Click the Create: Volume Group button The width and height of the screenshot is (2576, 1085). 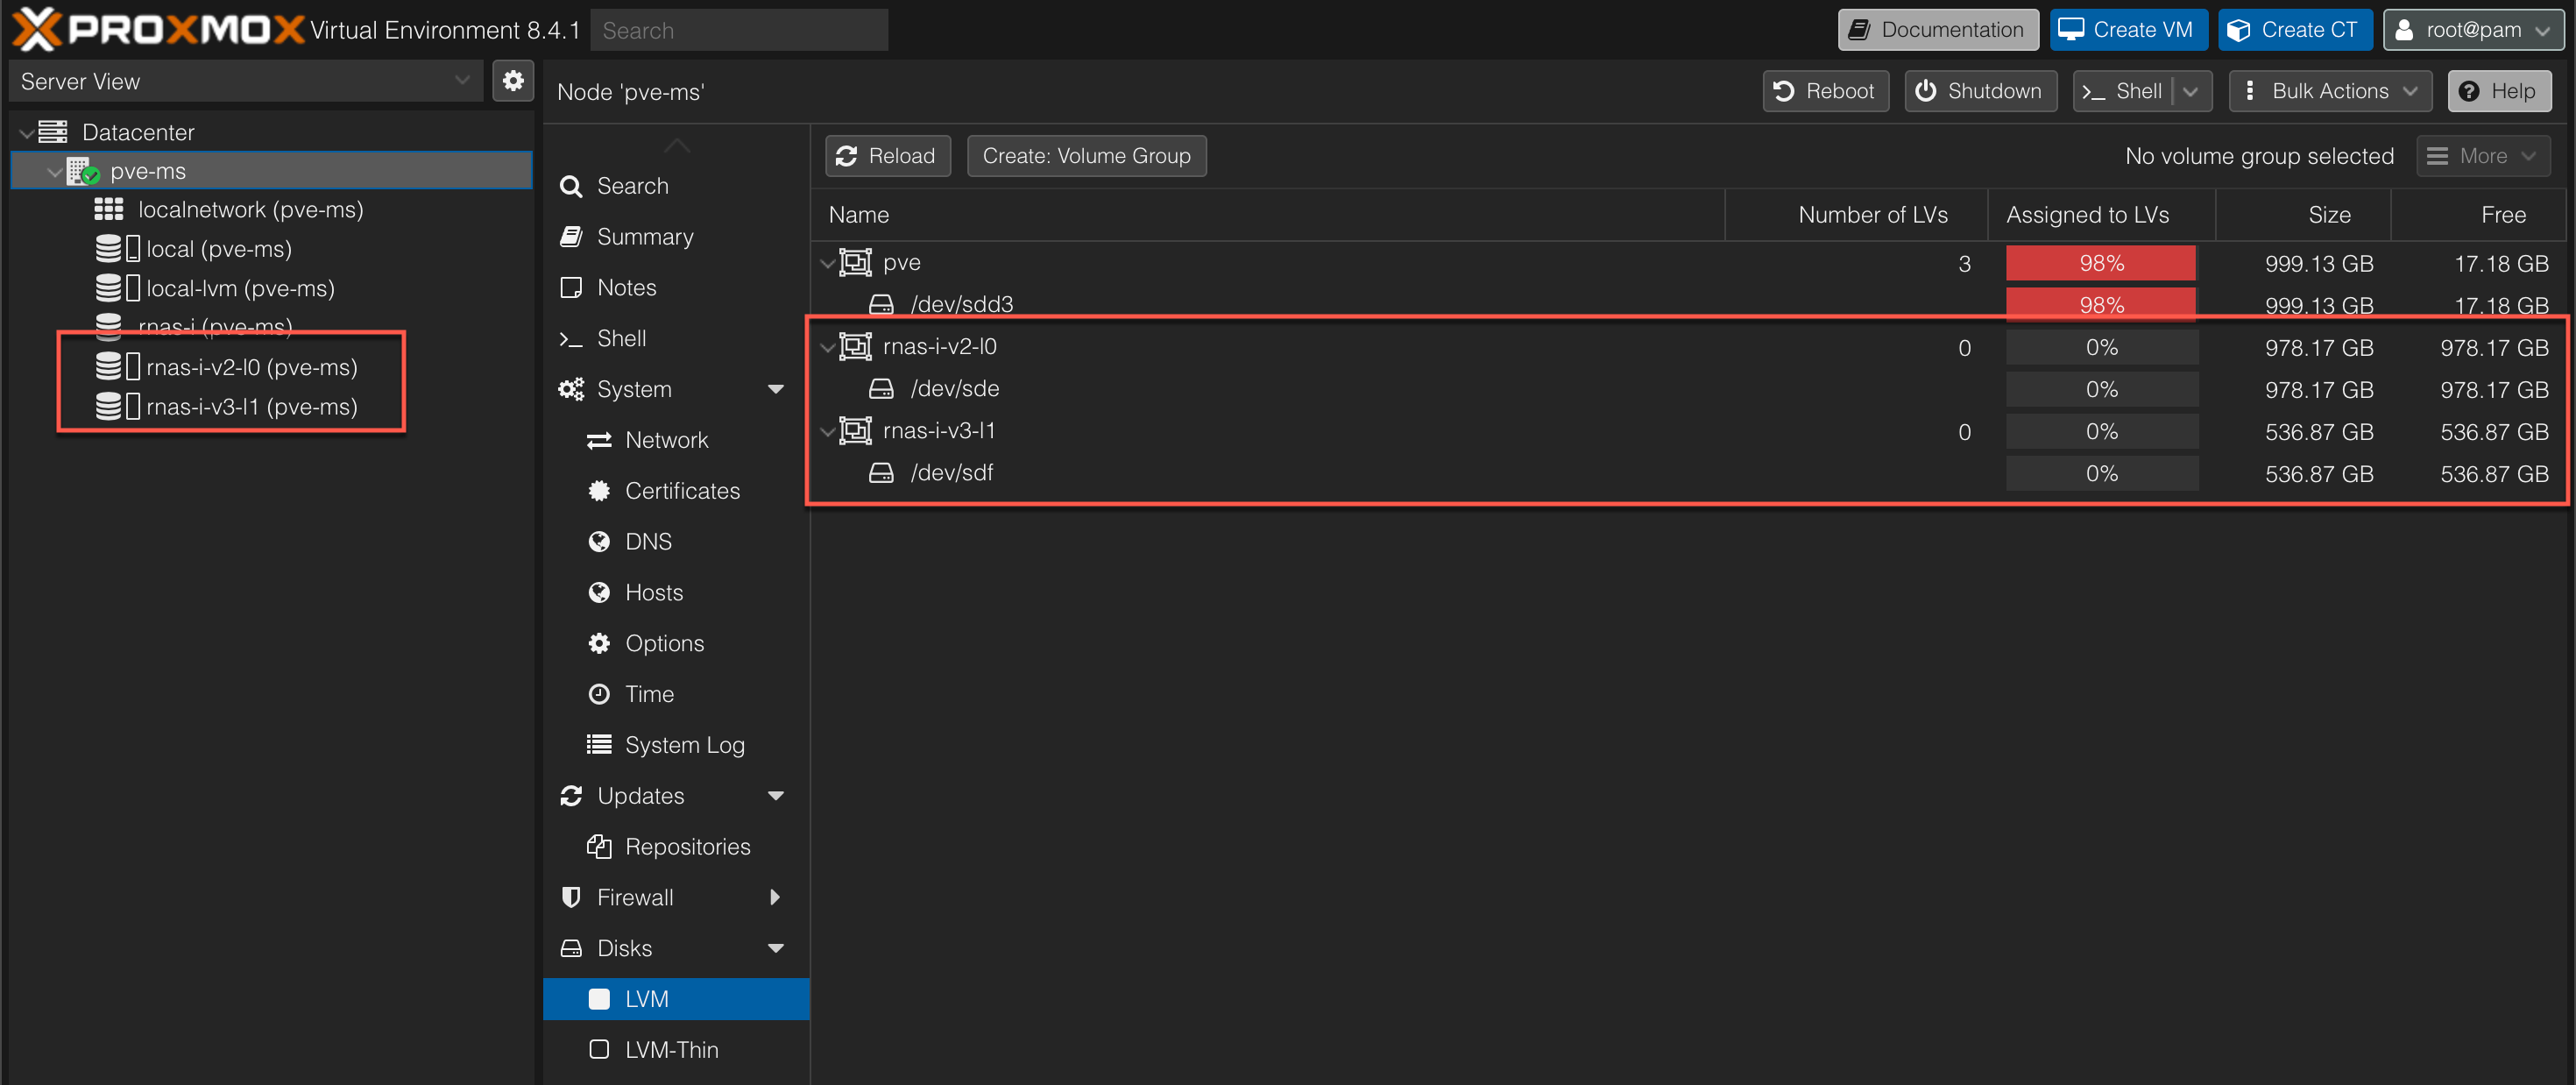[x=1086, y=156]
